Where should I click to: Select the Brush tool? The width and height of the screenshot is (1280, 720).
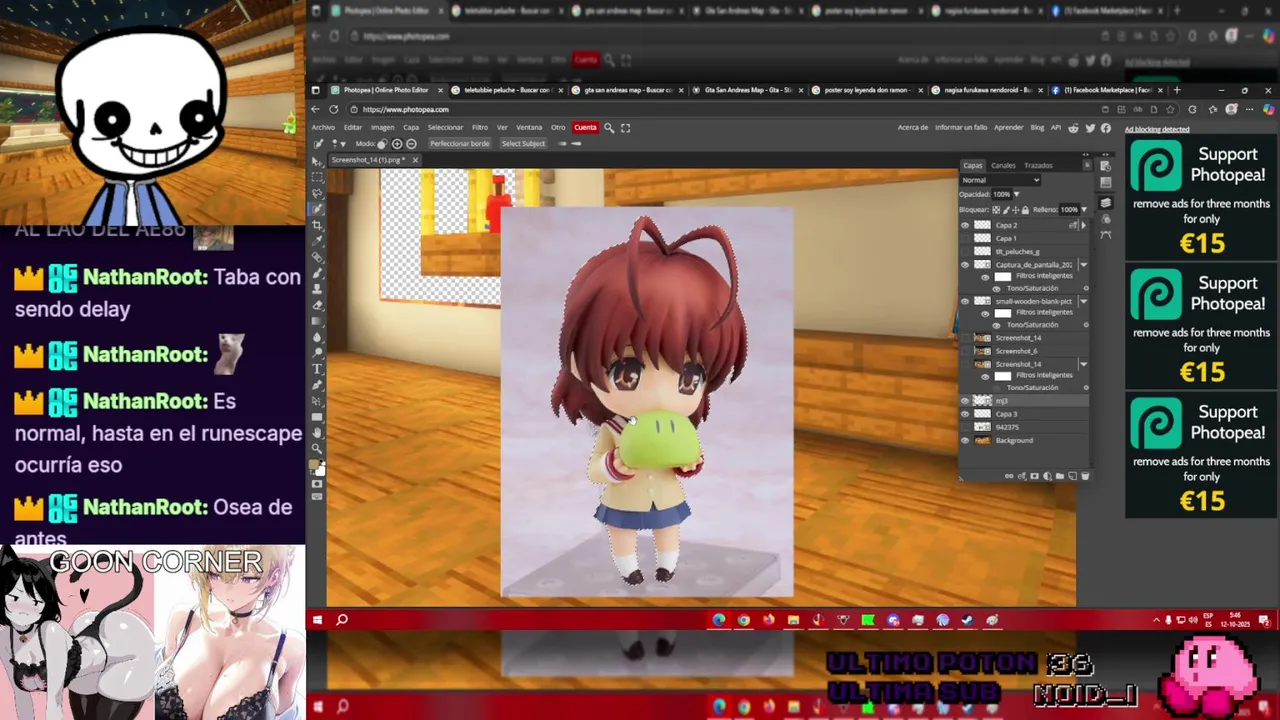pyautogui.click(x=317, y=274)
